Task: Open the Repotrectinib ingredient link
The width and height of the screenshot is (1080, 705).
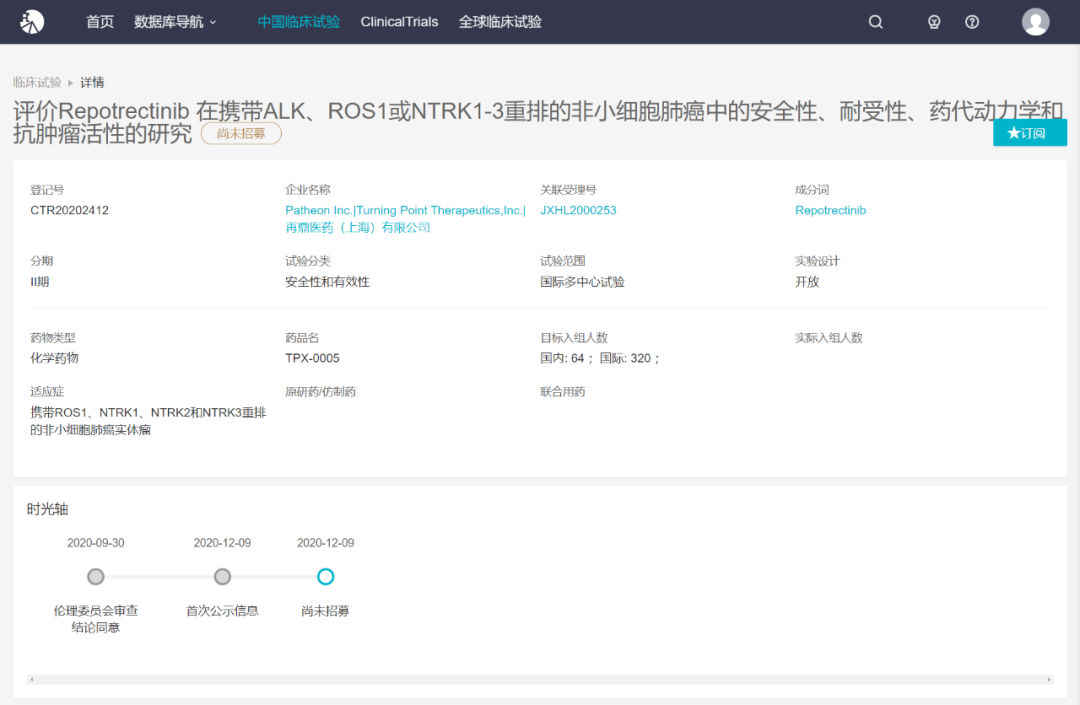Action: [831, 210]
